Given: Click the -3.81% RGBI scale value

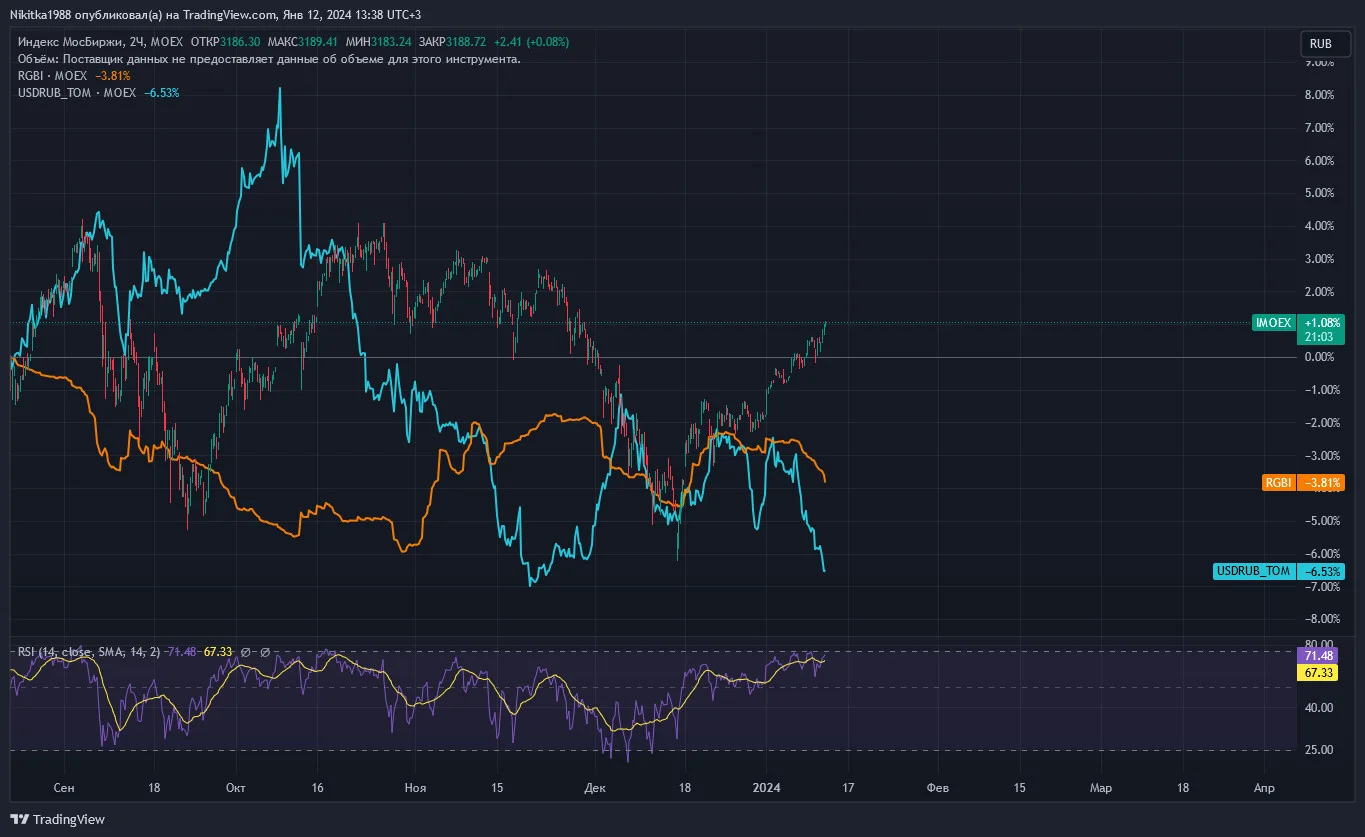Looking at the screenshot, I should click(1320, 482).
